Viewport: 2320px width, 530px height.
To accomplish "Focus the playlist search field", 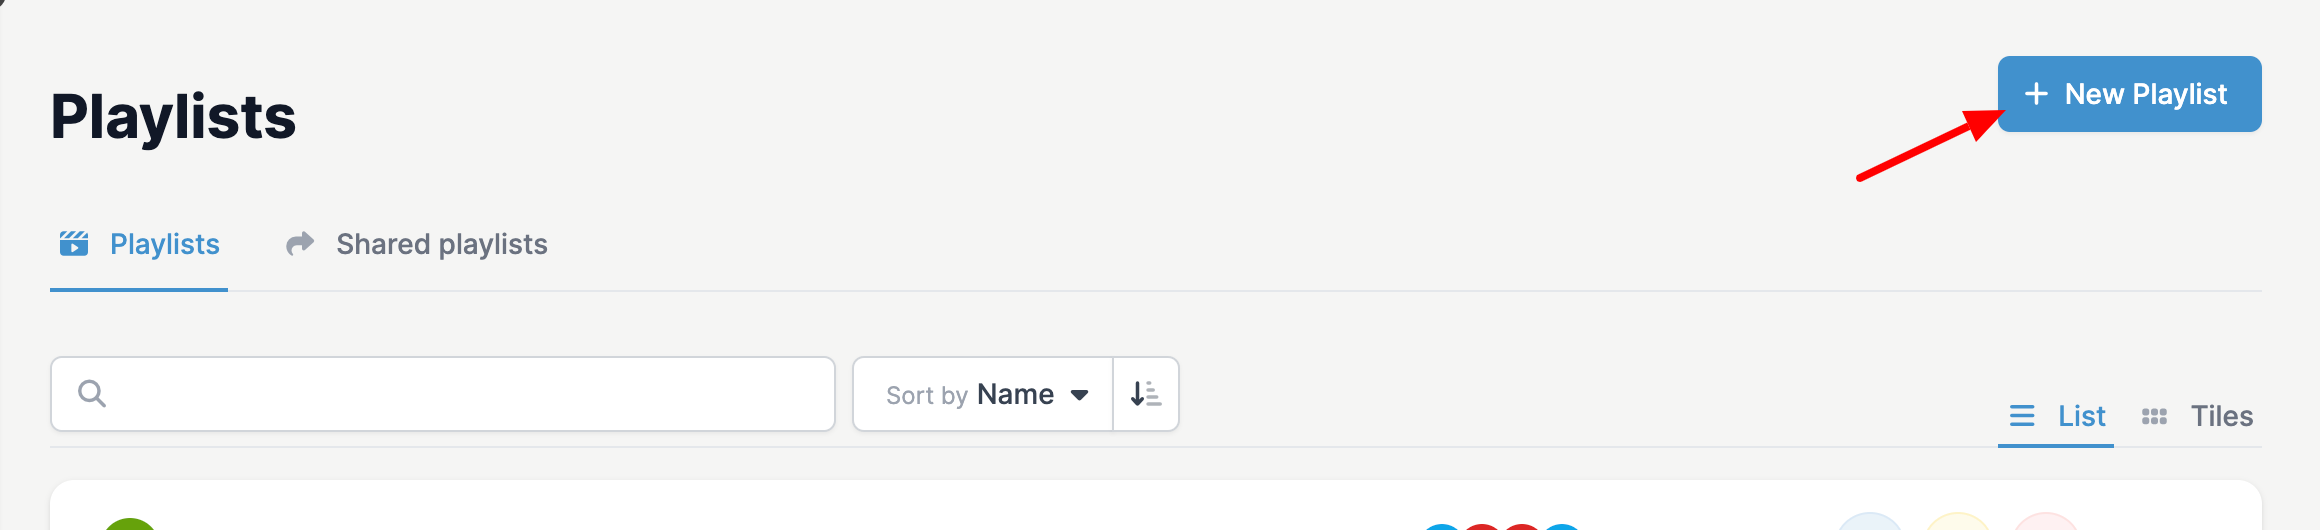I will 443,394.
